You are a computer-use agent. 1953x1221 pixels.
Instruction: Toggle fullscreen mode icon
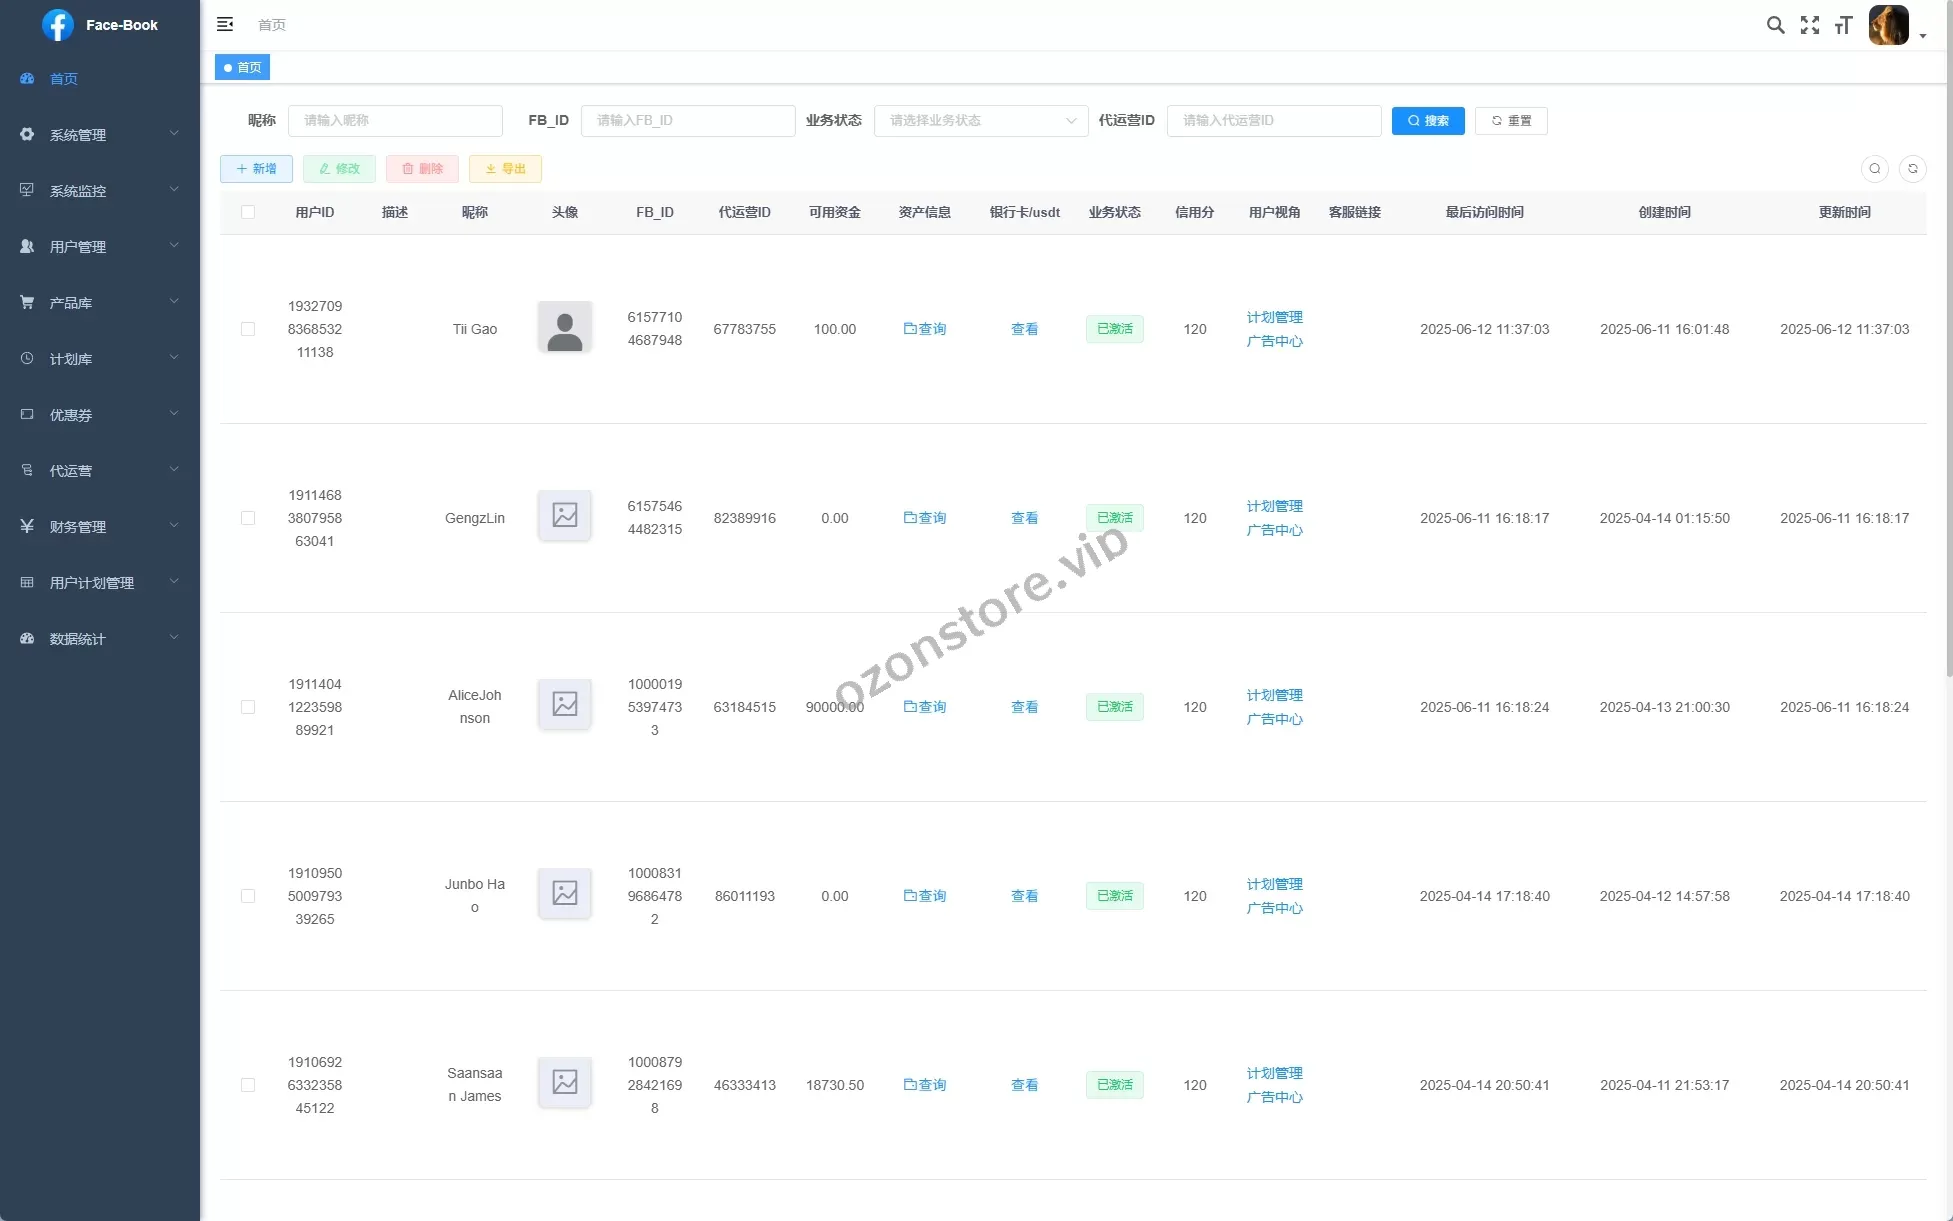point(1809,25)
